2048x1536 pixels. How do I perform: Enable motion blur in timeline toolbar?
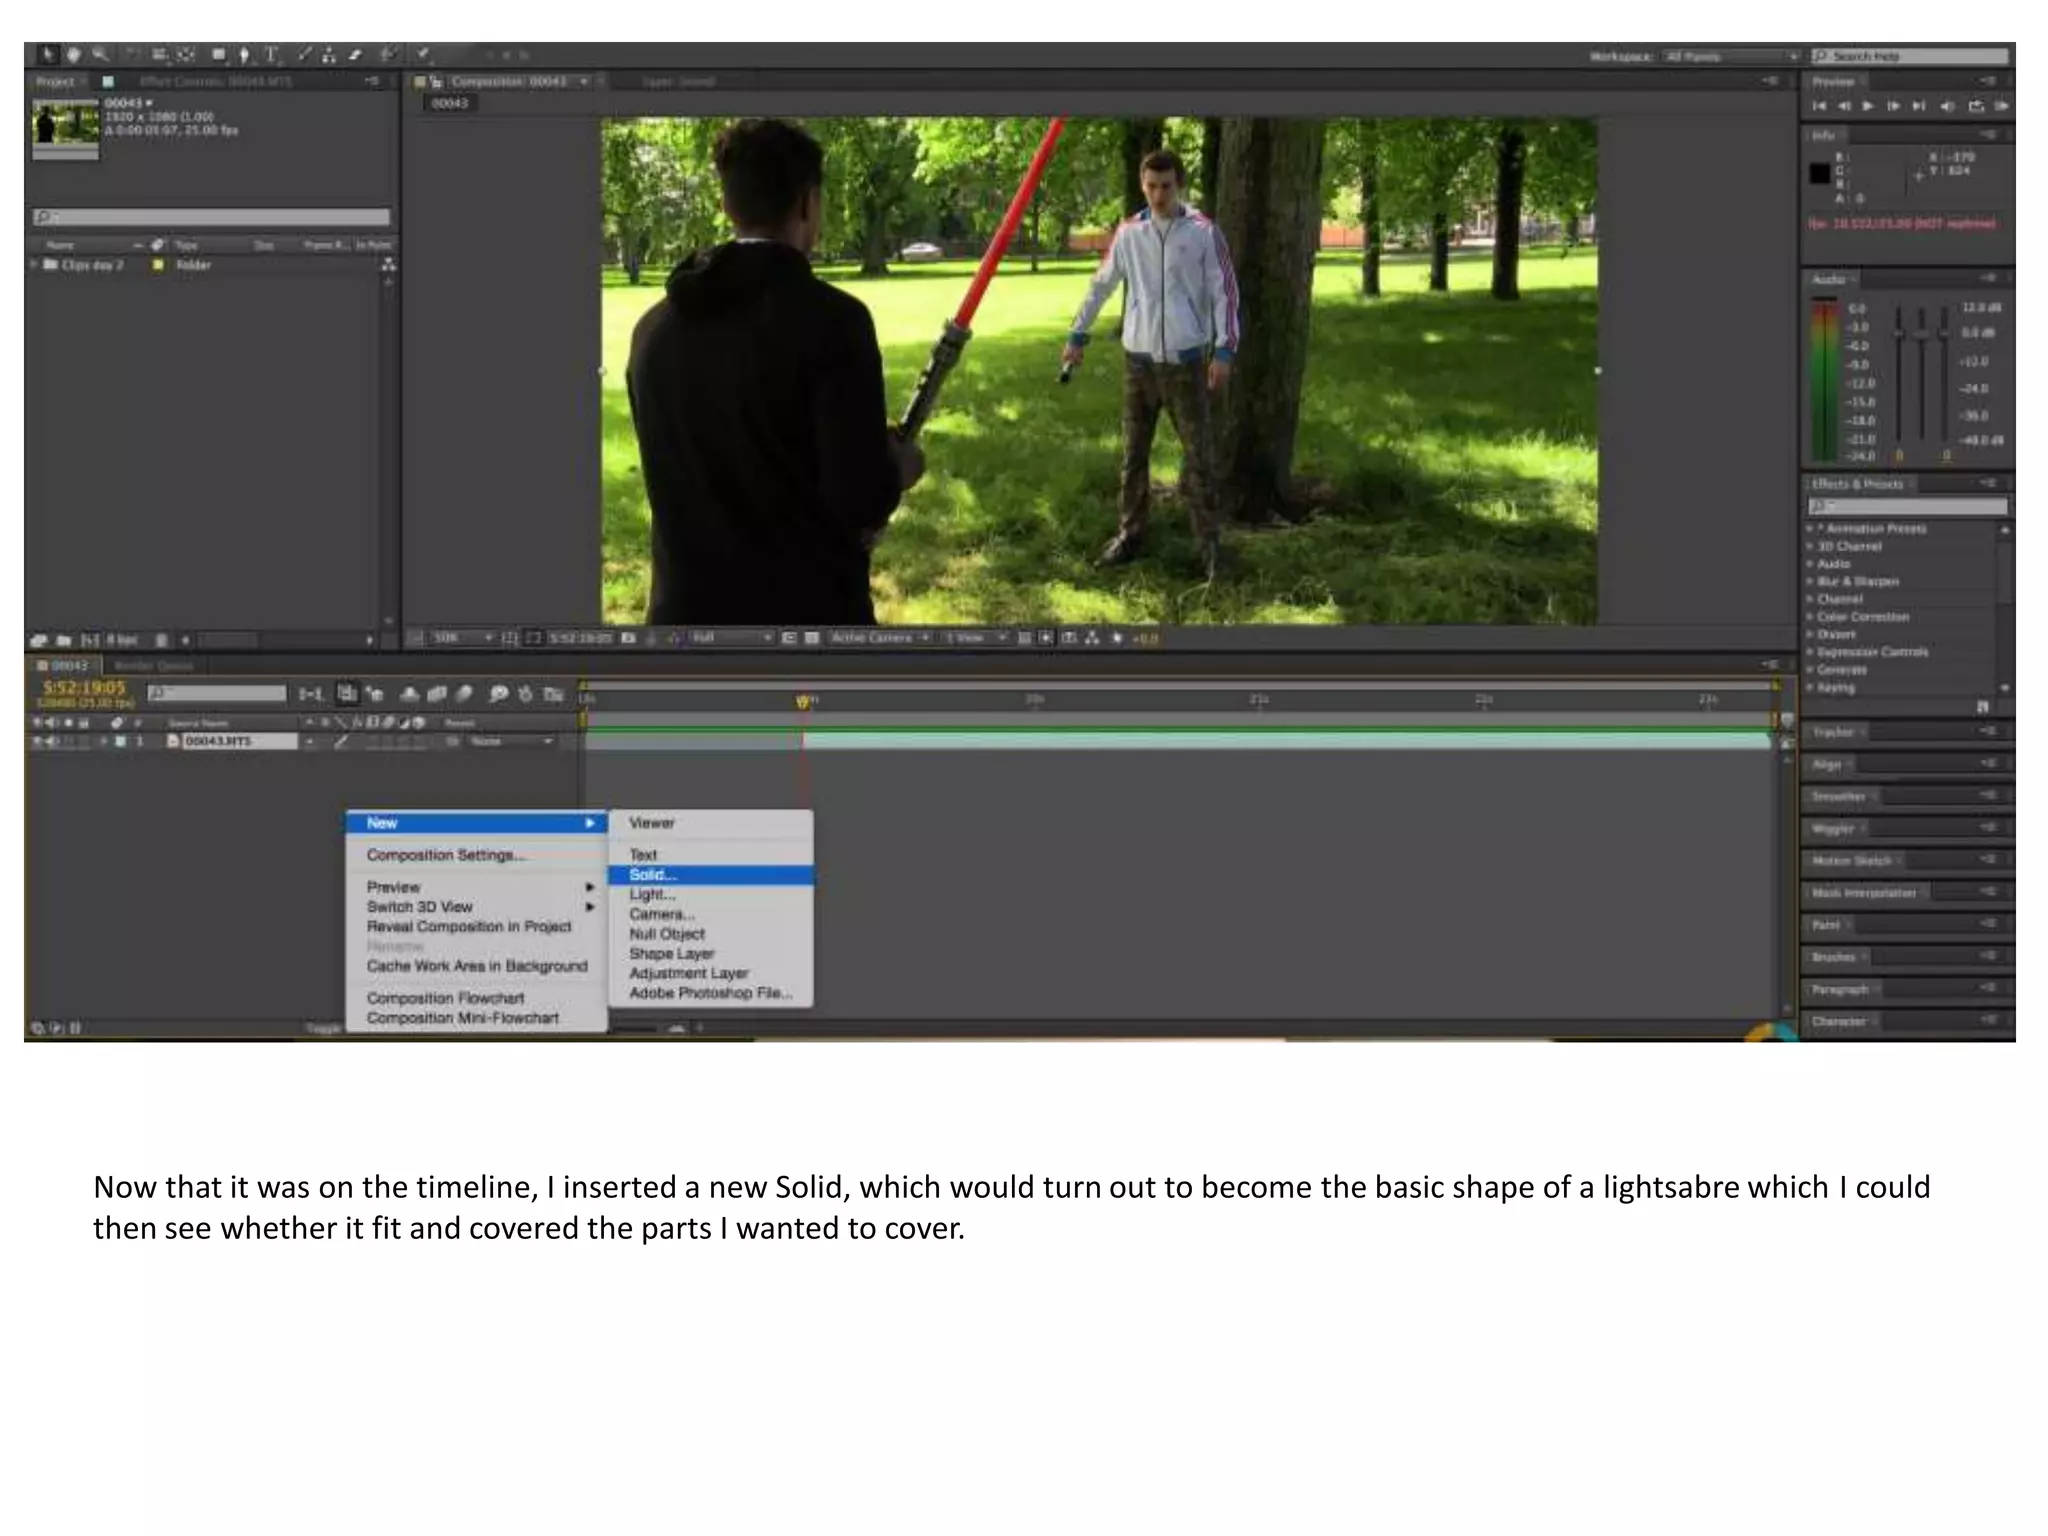click(464, 693)
